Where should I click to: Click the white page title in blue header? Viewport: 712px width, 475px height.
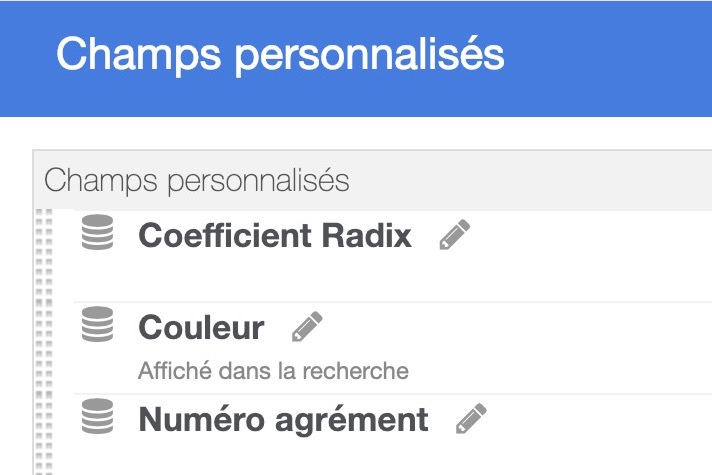tap(280, 55)
